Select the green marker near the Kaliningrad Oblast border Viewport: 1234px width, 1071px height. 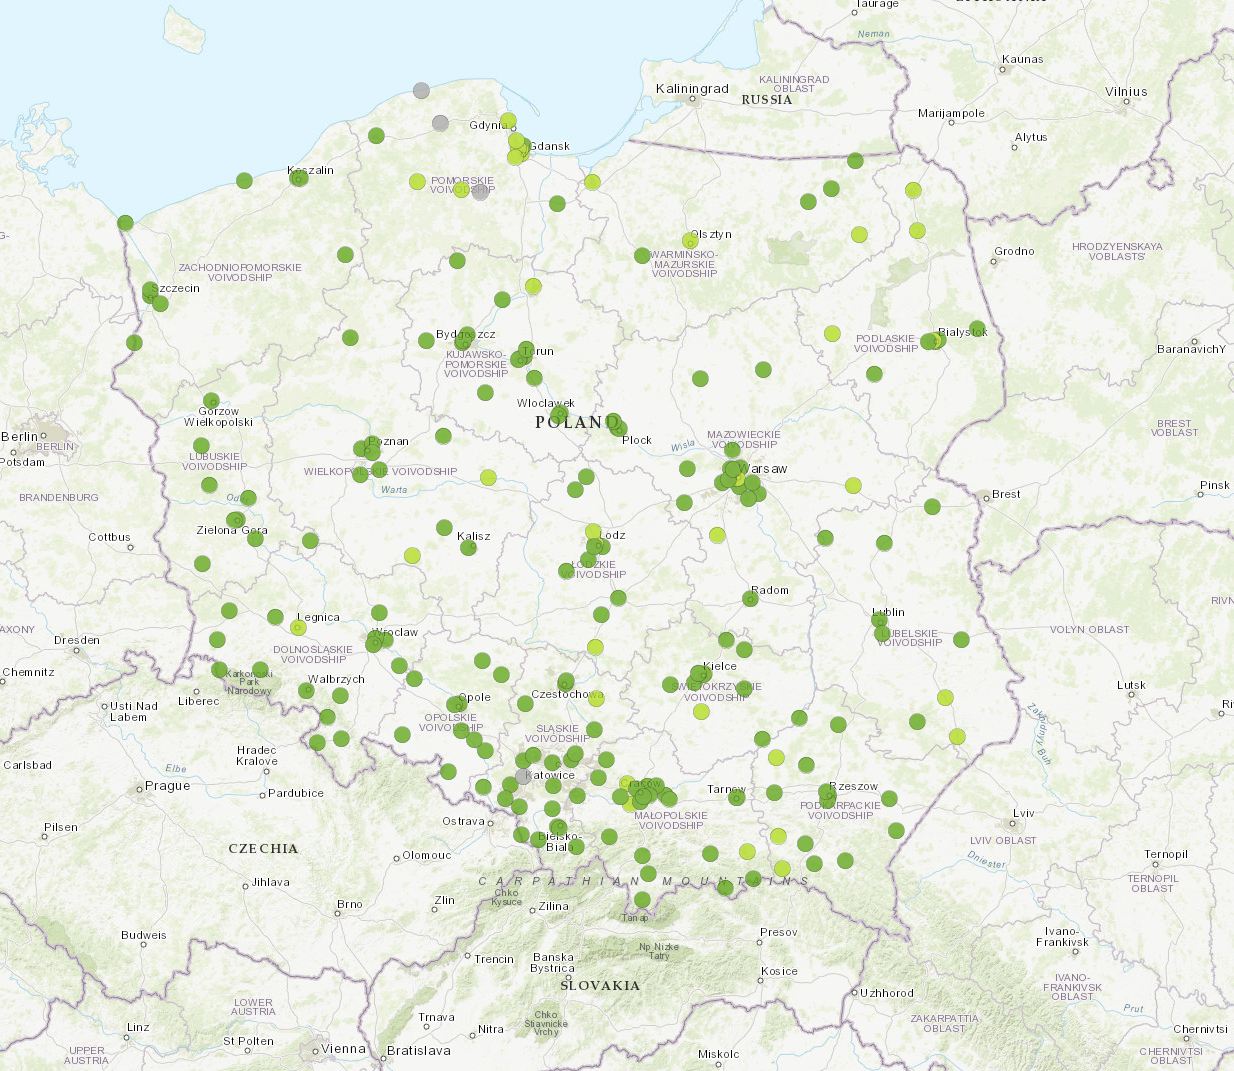(x=855, y=161)
